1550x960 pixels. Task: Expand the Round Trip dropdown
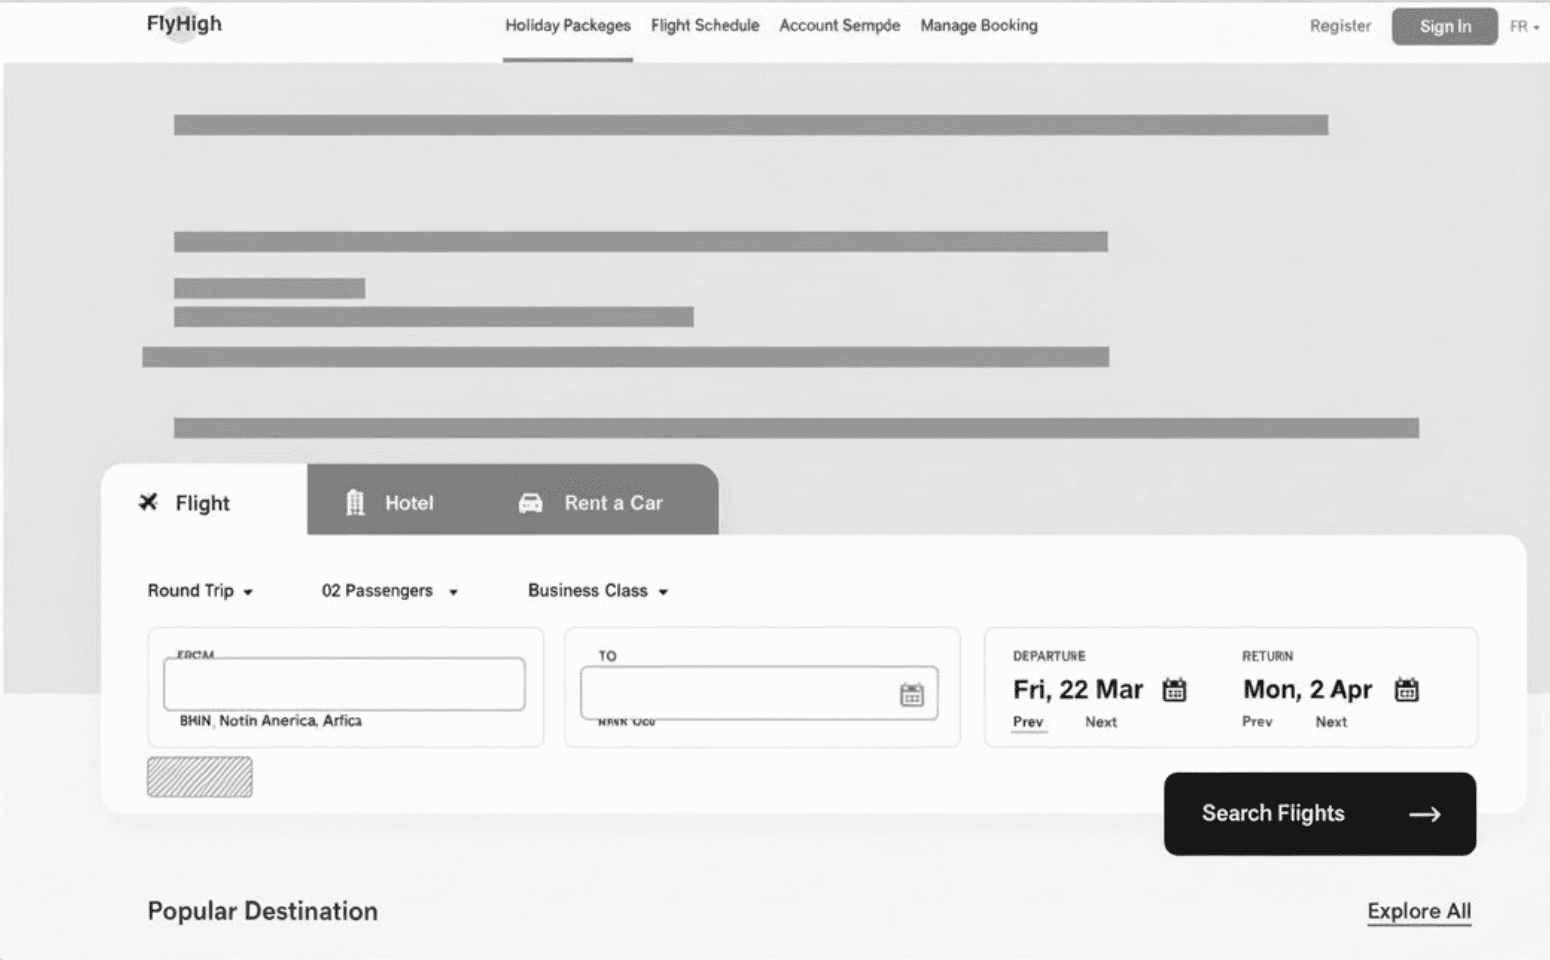[200, 591]
